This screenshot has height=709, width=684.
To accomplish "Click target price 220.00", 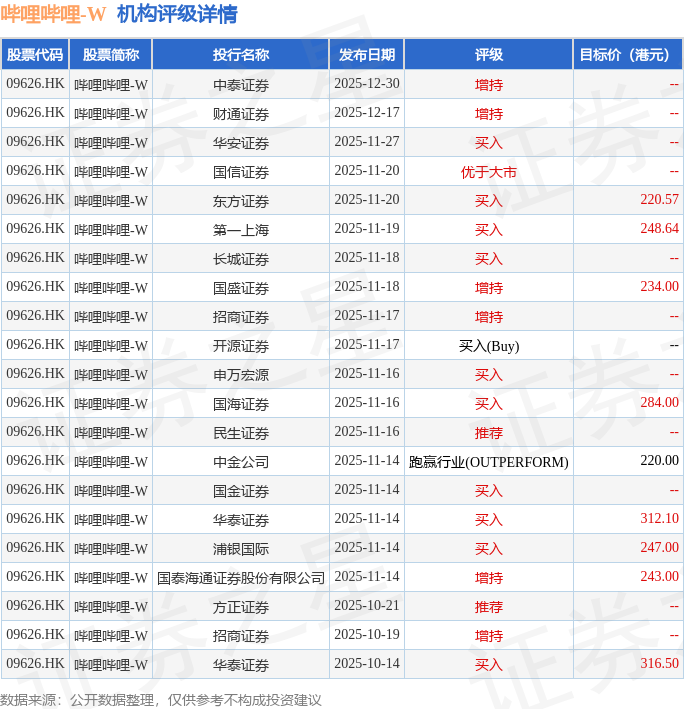I will 659,460.
